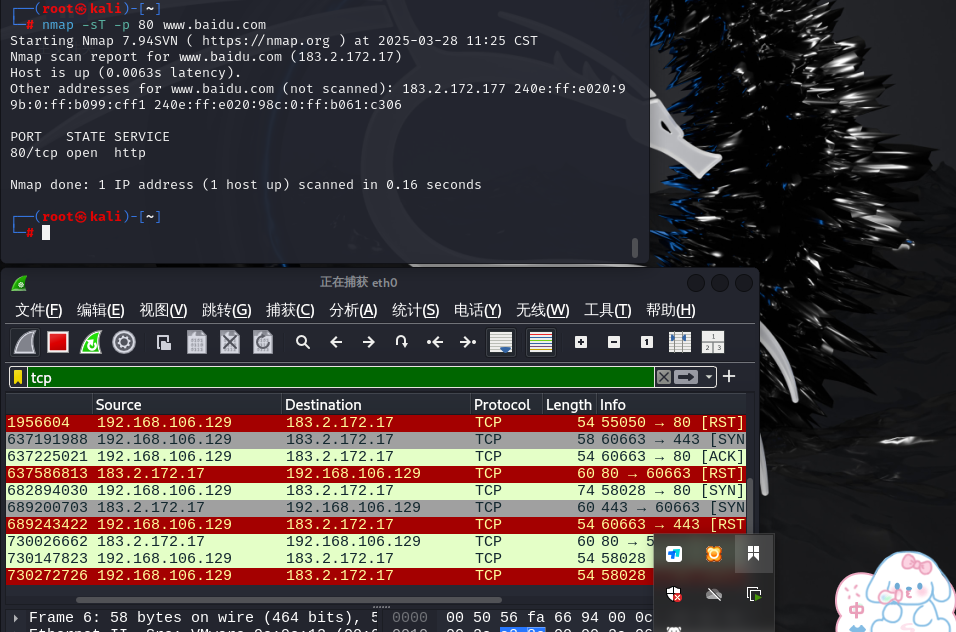
Task: Close capture file icon with X
Action: [x=230, y=343]
